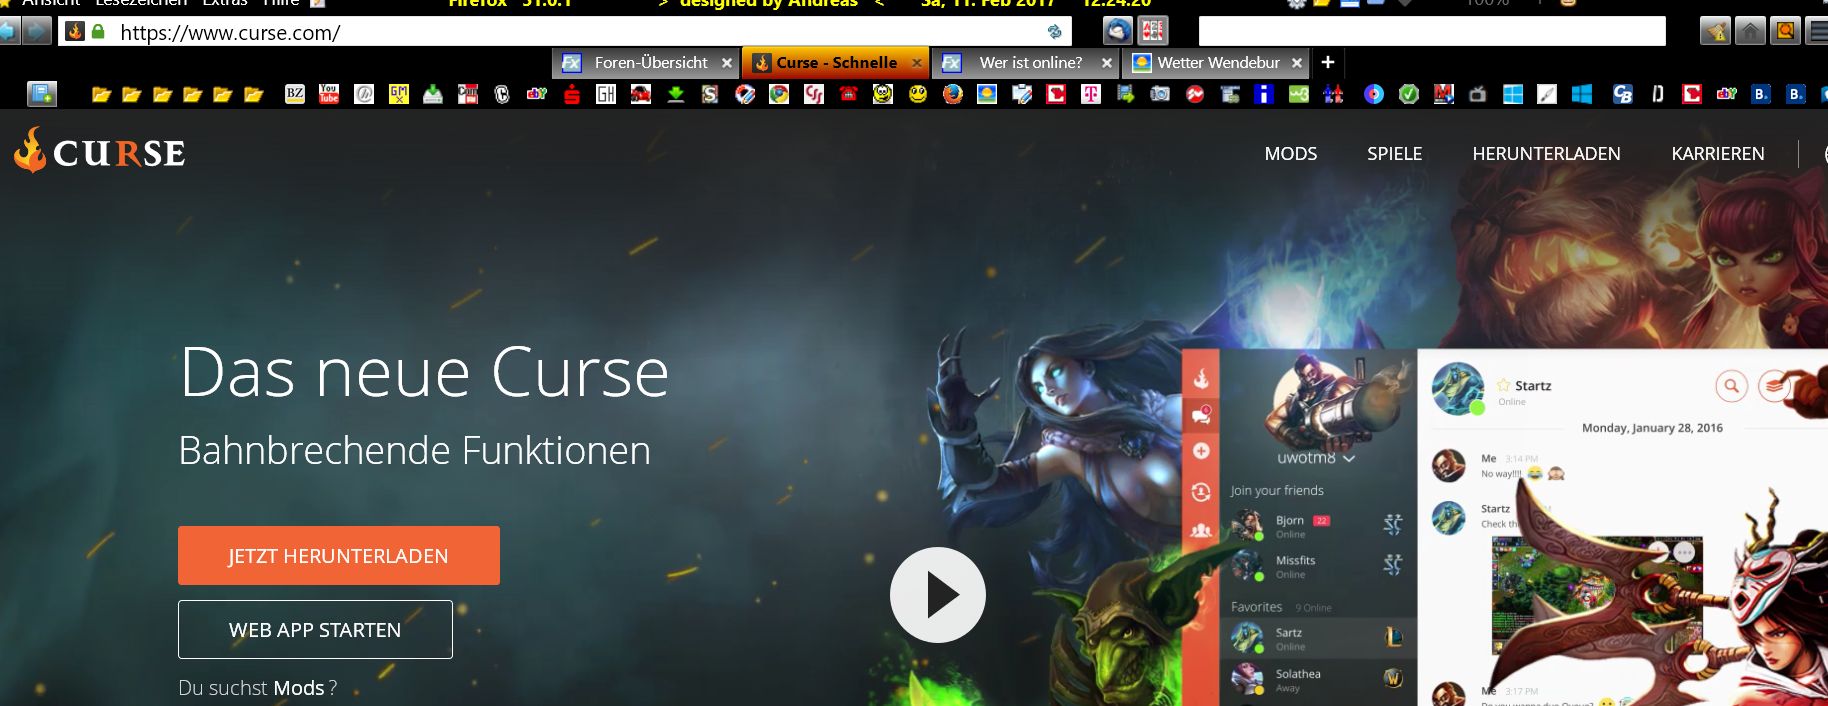This screenshot has height=706, width=1828.
Task: Click the red sidebar chat bubble icon
Action: pyautogui.click(x=1201, y=414)
